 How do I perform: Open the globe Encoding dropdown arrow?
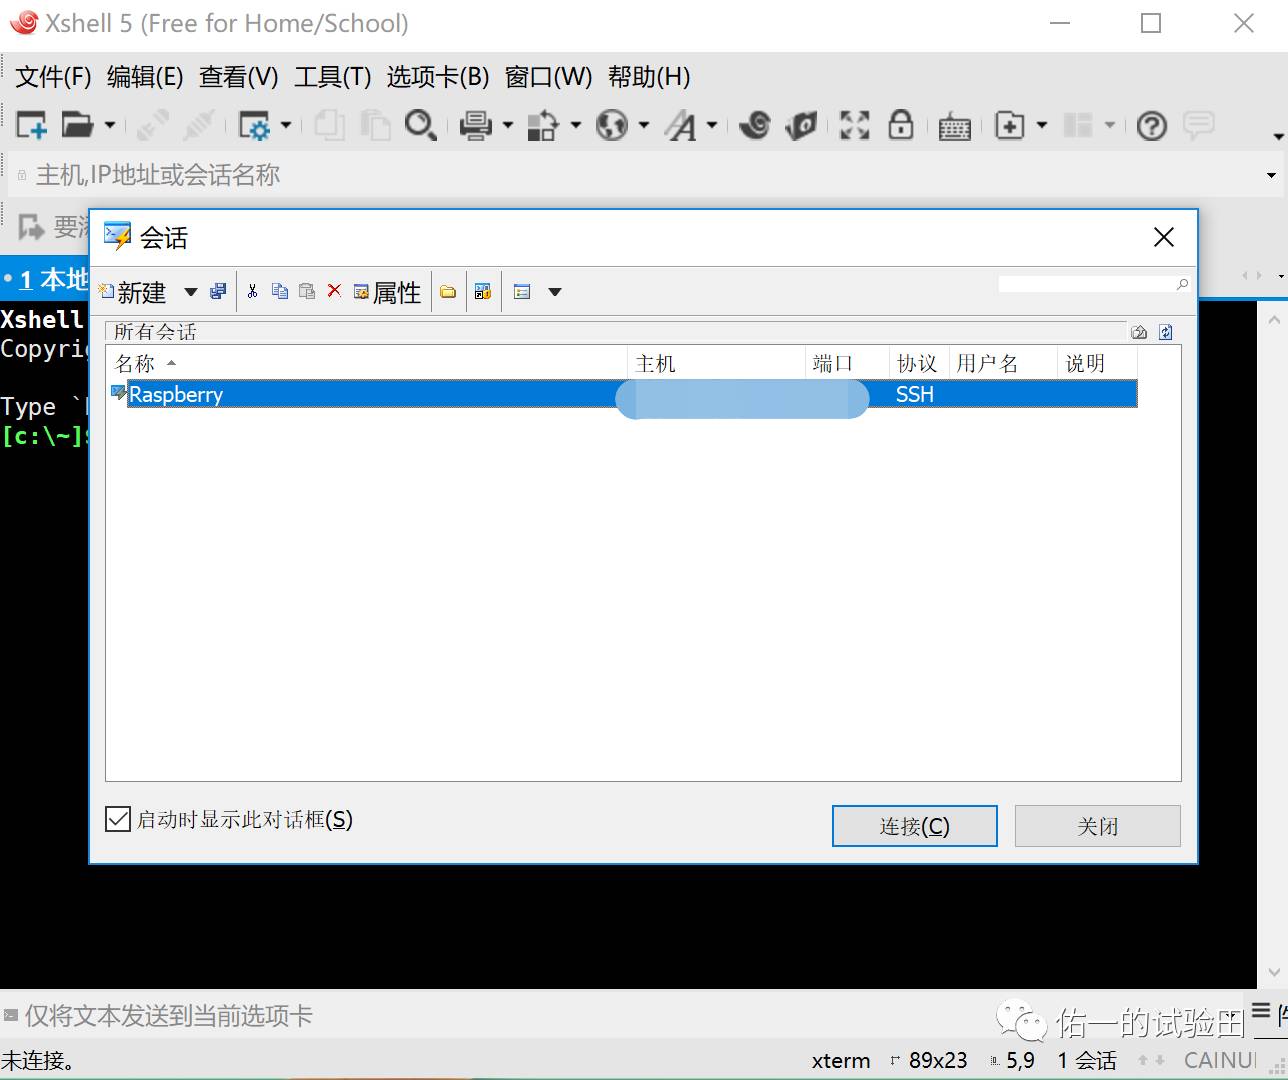[644, 125]
